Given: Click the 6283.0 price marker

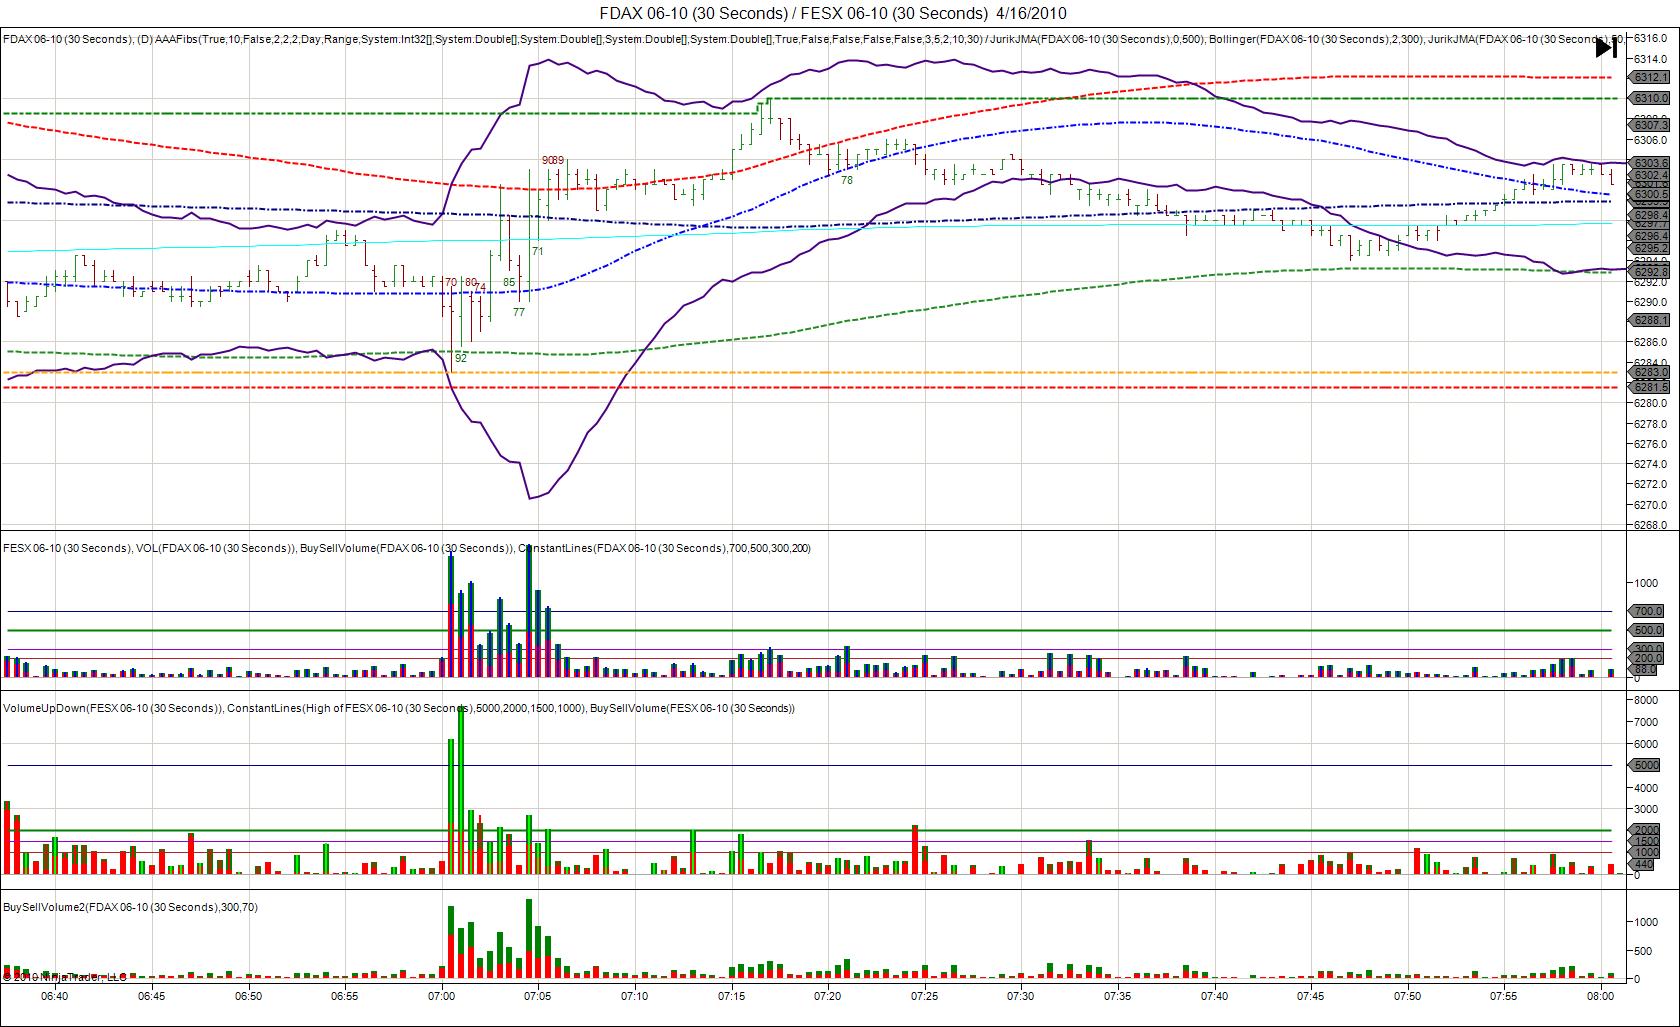Looking at the screenshot, I should [1650, 372].
